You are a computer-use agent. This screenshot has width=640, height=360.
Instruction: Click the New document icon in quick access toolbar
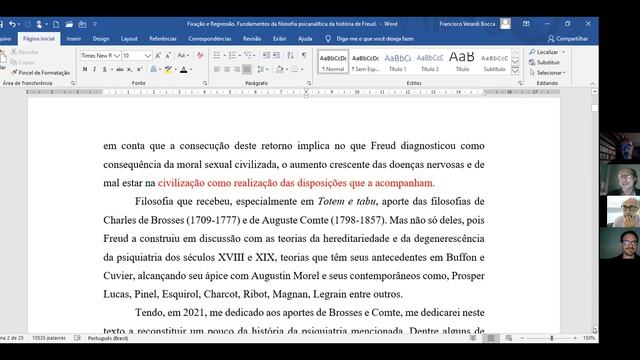(56, 24)
